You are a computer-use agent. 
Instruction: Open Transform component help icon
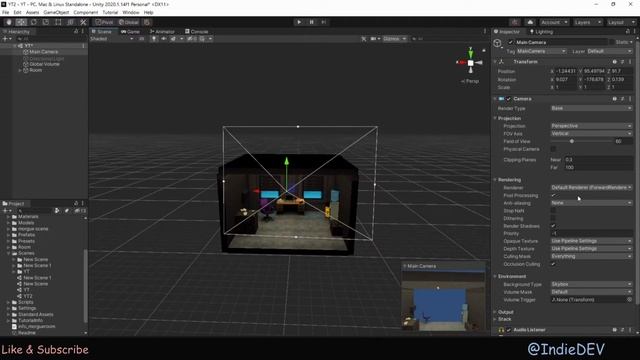click(614, 62)
